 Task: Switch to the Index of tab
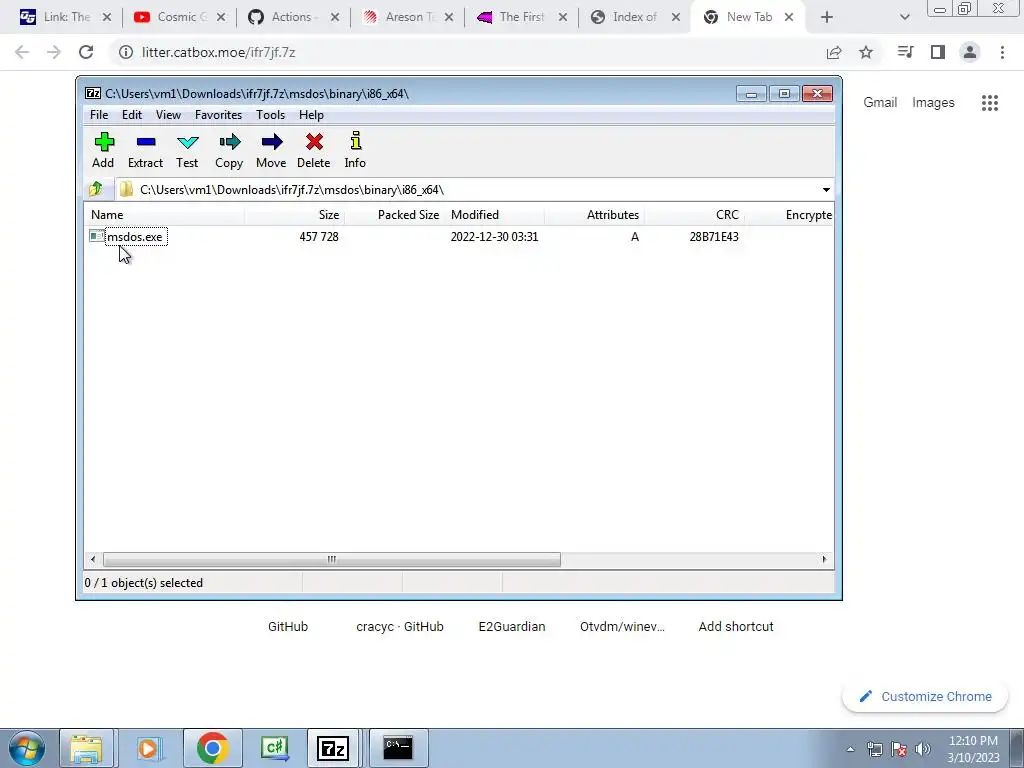point(634,17)
